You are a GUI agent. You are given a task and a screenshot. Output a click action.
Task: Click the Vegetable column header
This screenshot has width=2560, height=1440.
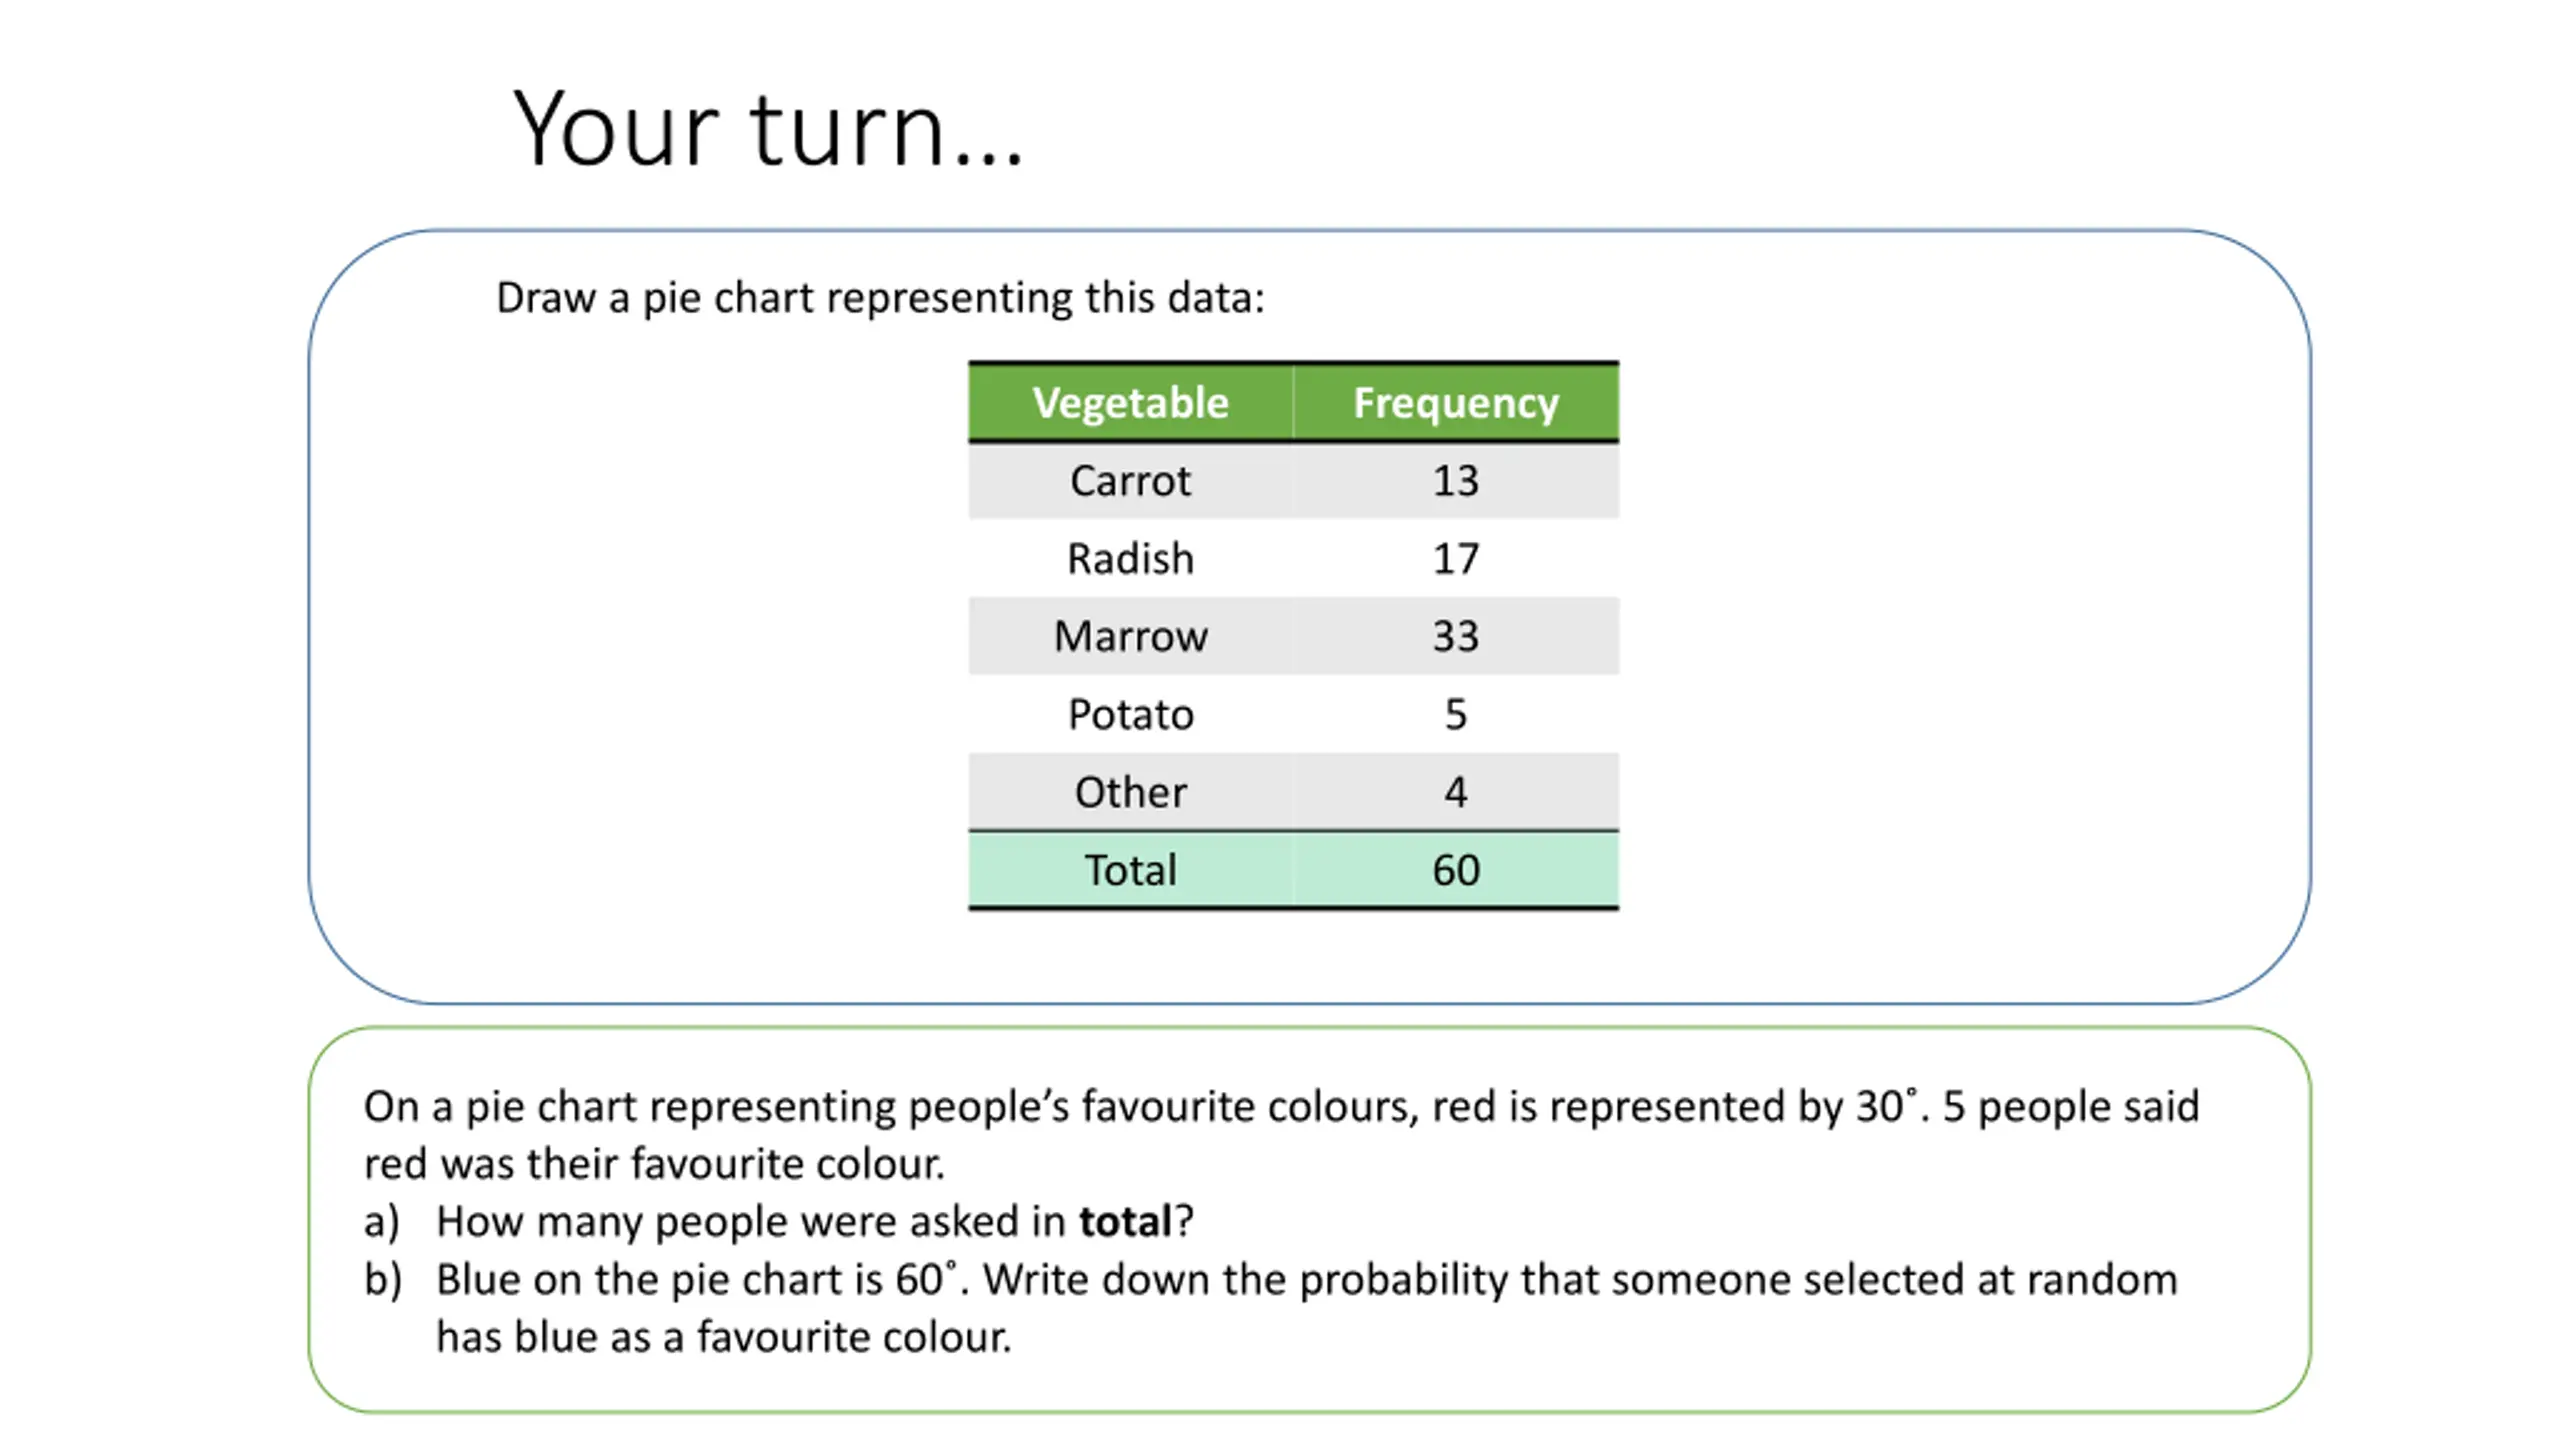pyautogui.click(x=1130, y=403)
